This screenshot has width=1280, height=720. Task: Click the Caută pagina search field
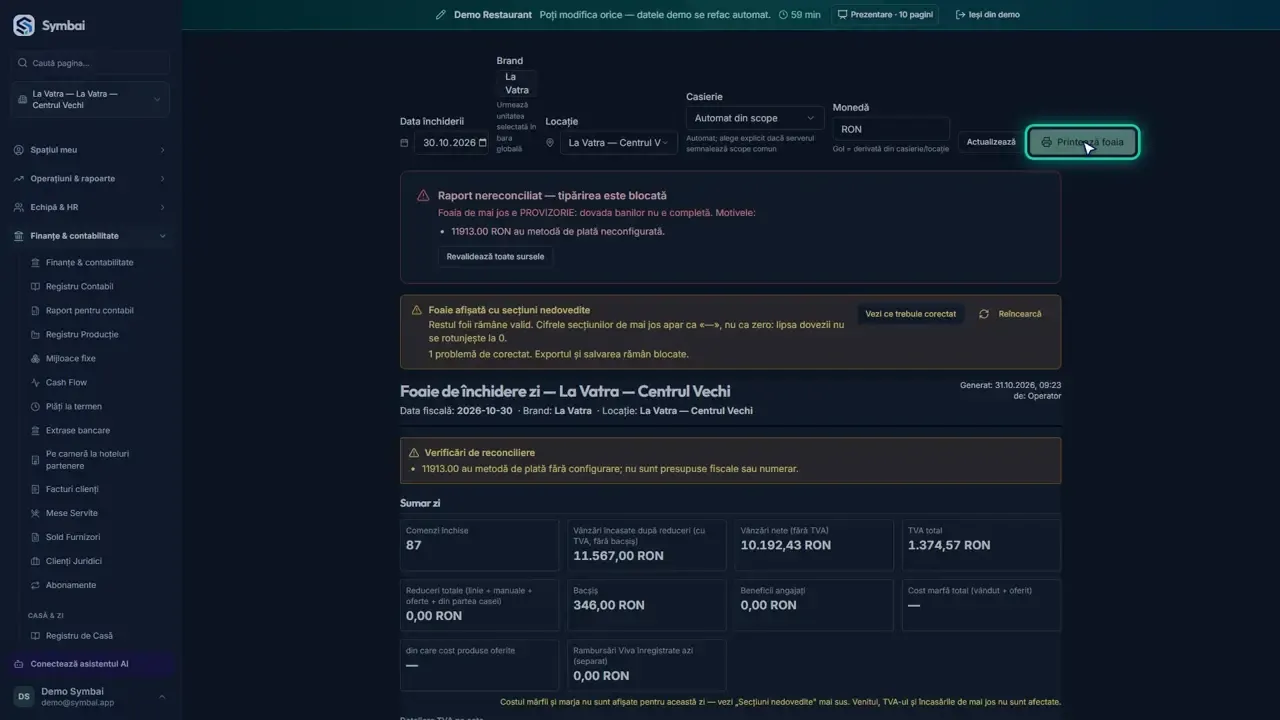[91, 63]
